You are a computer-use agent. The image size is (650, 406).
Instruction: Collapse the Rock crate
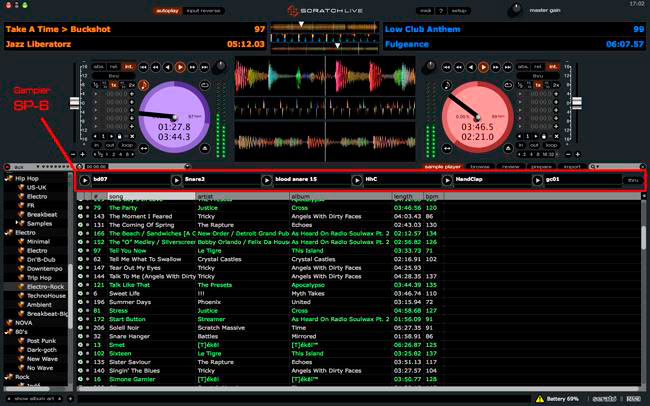pyautogui.click(x=8, y=377)
